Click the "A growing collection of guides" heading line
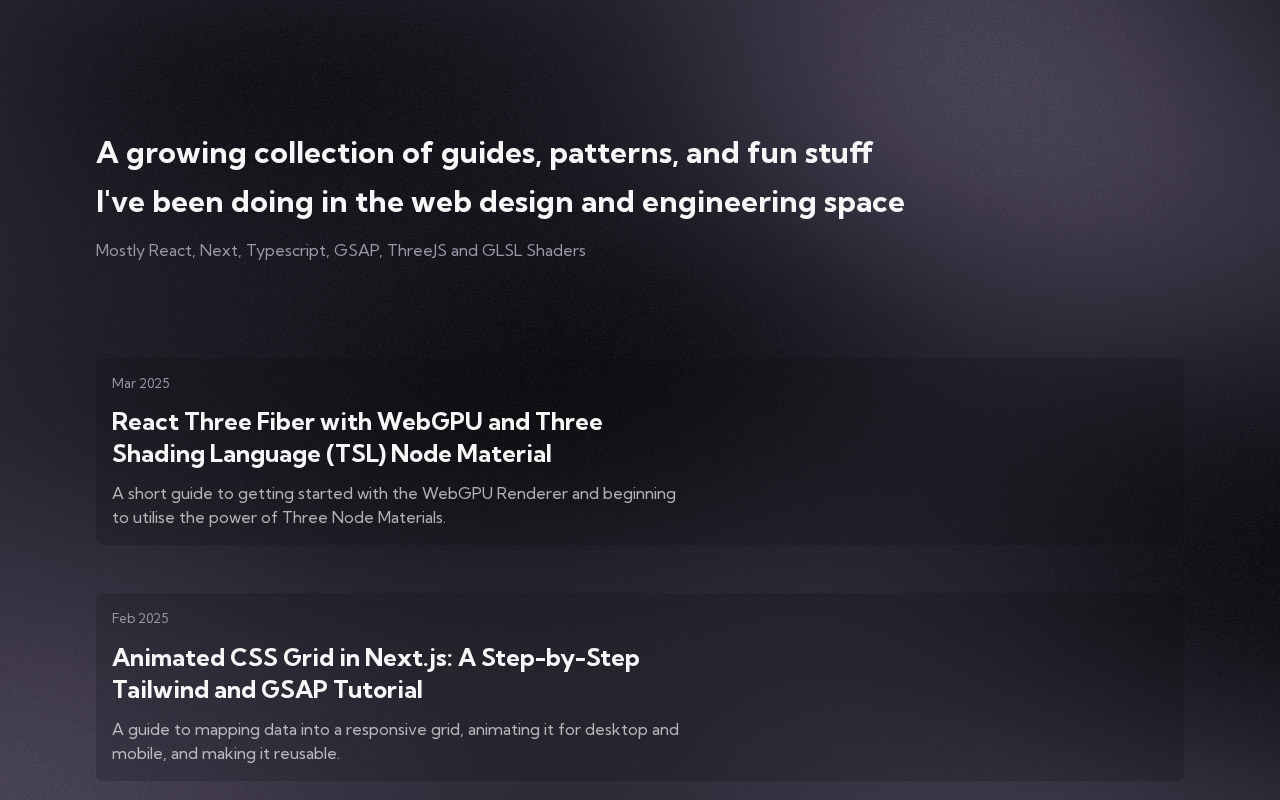1280x800 pixels. click(484, 154)
